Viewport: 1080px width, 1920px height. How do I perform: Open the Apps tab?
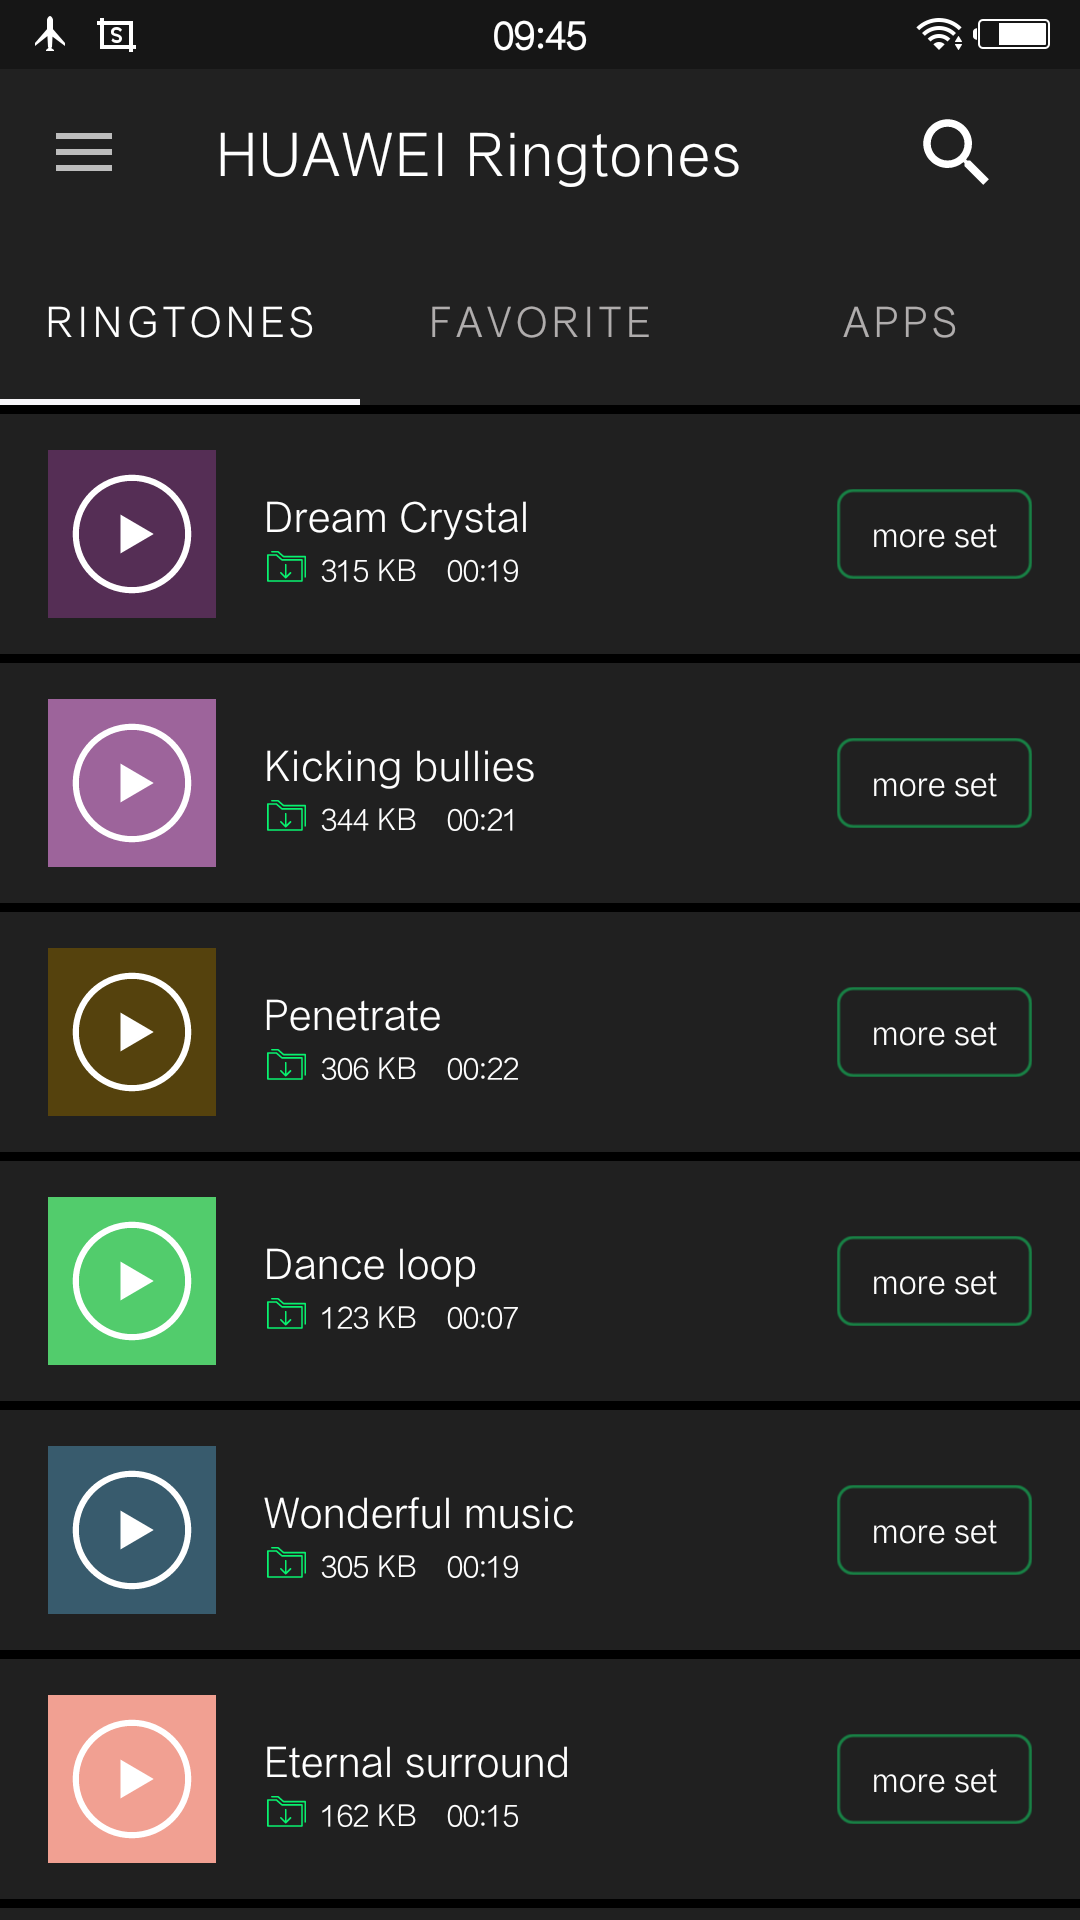tap(900, 323)
